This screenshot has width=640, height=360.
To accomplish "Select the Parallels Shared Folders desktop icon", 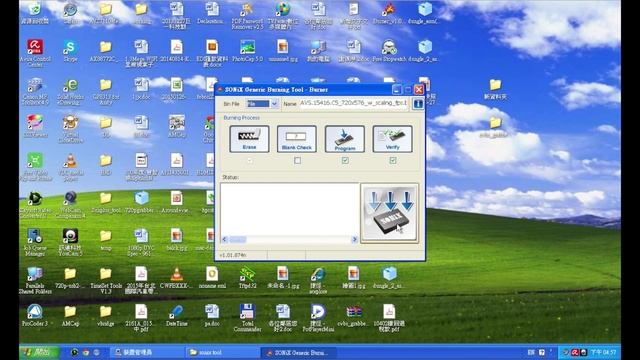I will tap(35, 280).
